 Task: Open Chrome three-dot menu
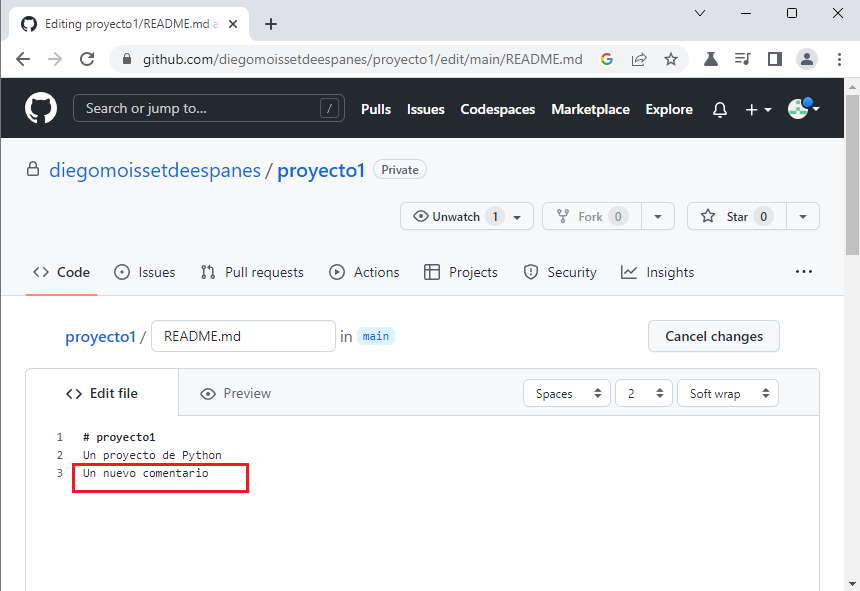point(839,59)
